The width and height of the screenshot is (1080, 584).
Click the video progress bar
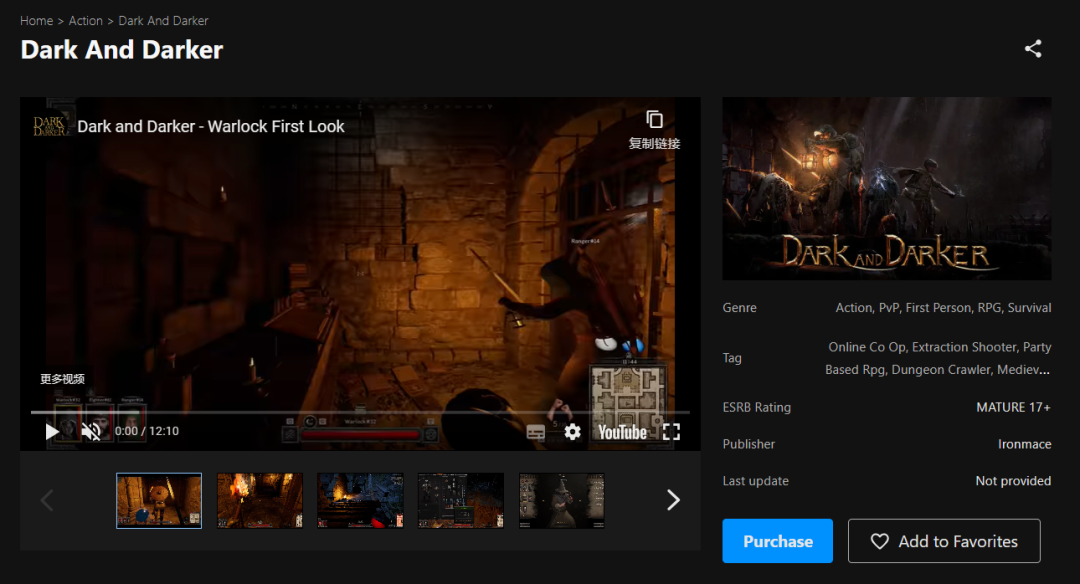tap(360, 412)
